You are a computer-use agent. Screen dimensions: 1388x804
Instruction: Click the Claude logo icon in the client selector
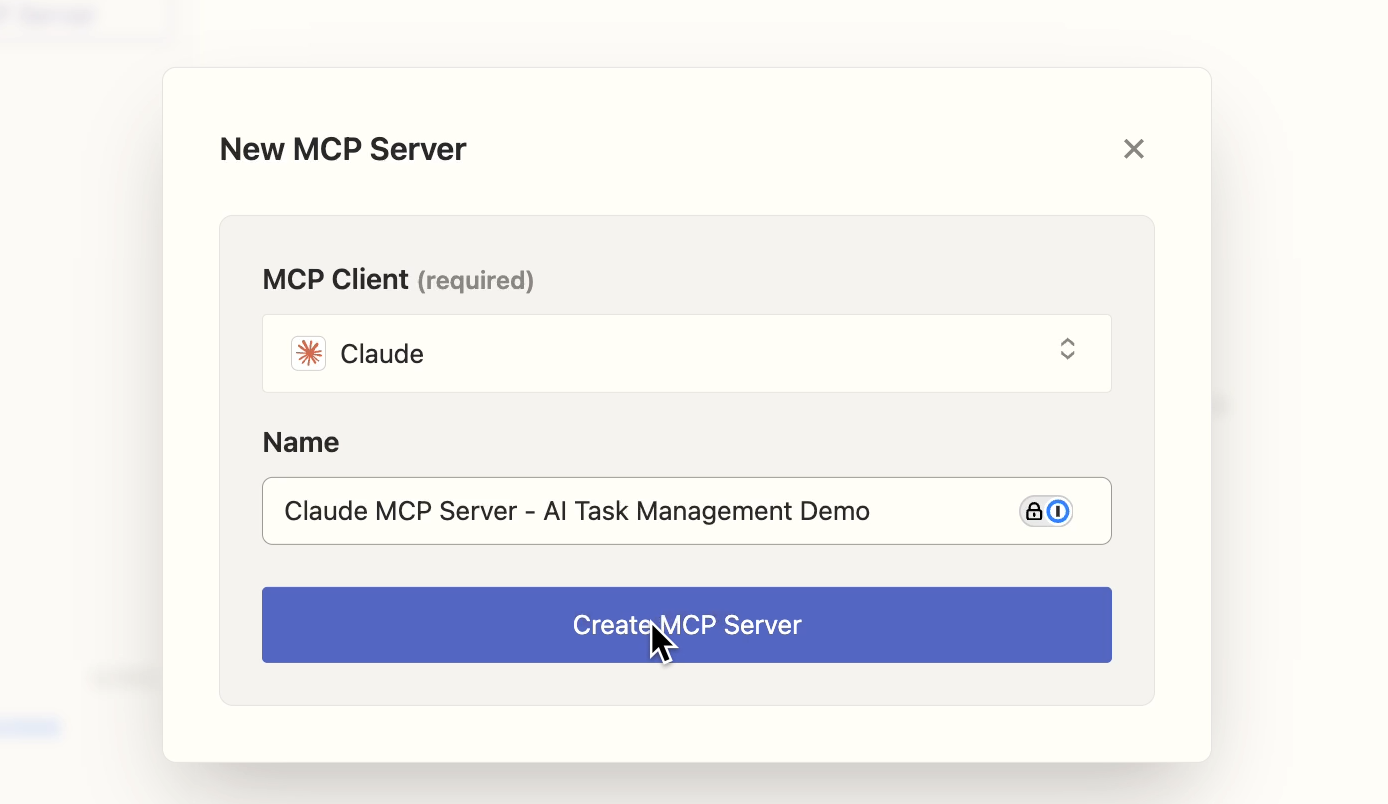(308, 353)
